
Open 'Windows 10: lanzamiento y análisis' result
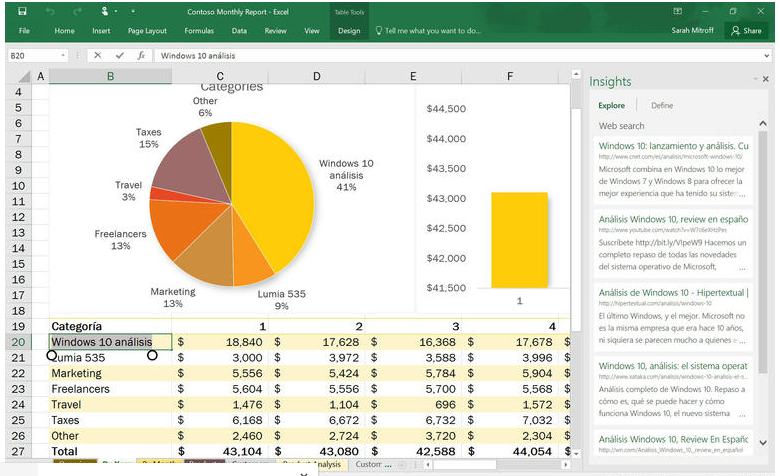pyautogui.click(x=673, y=146)
